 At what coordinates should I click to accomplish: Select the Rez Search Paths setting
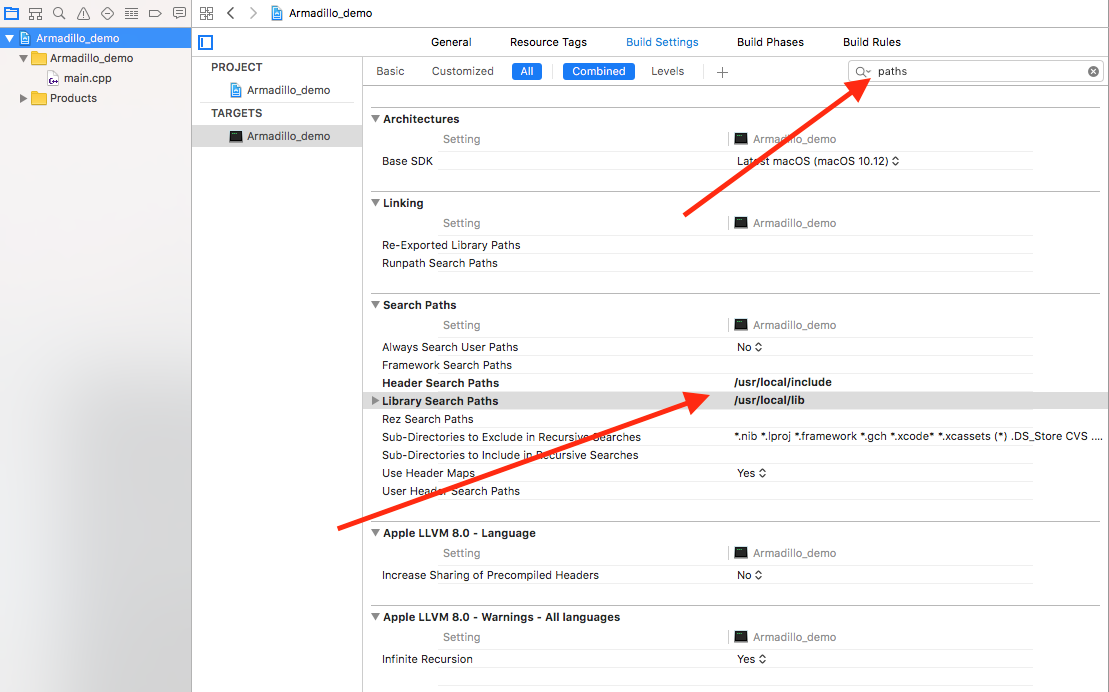coord(428,419)
